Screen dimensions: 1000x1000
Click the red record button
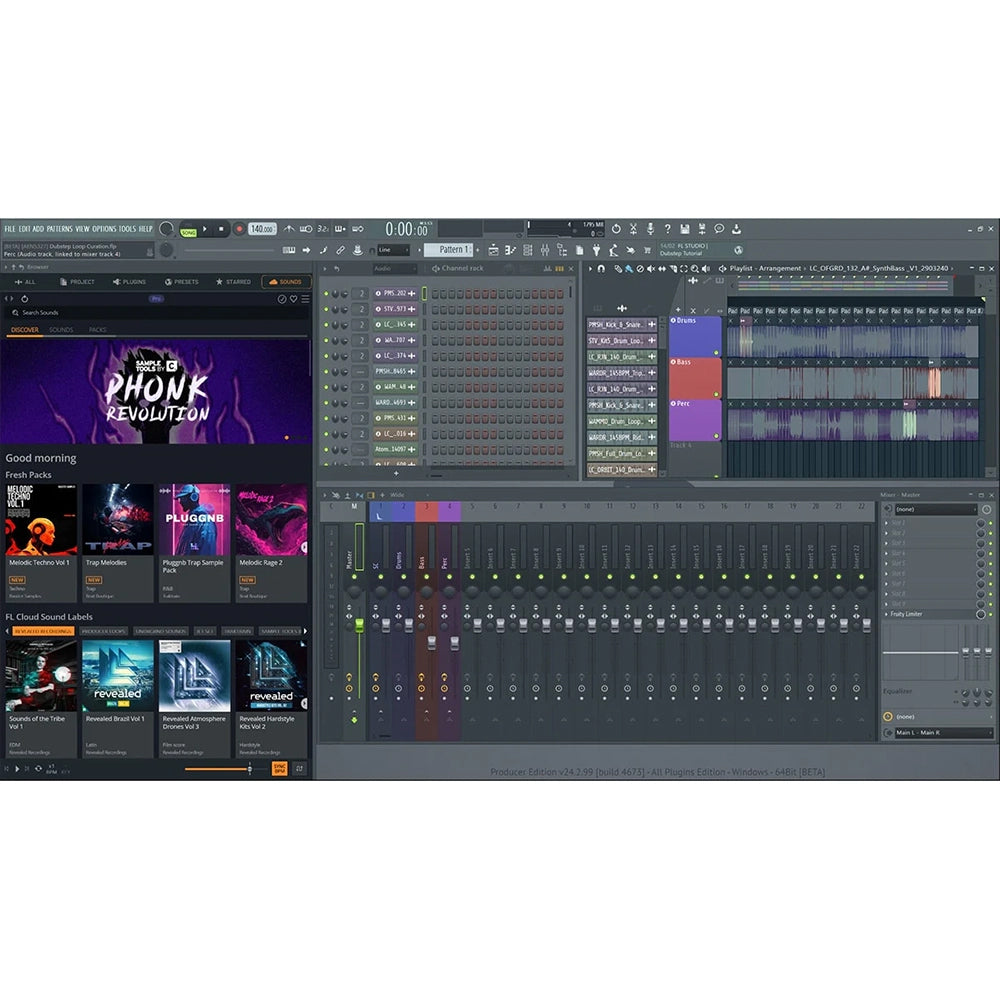[x=239, y=229]
